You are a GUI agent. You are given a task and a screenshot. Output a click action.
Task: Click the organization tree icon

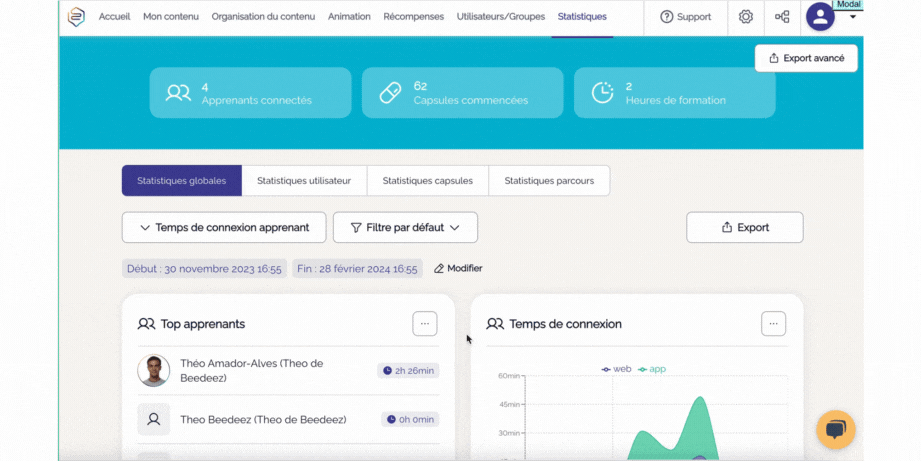click(782, 17)
